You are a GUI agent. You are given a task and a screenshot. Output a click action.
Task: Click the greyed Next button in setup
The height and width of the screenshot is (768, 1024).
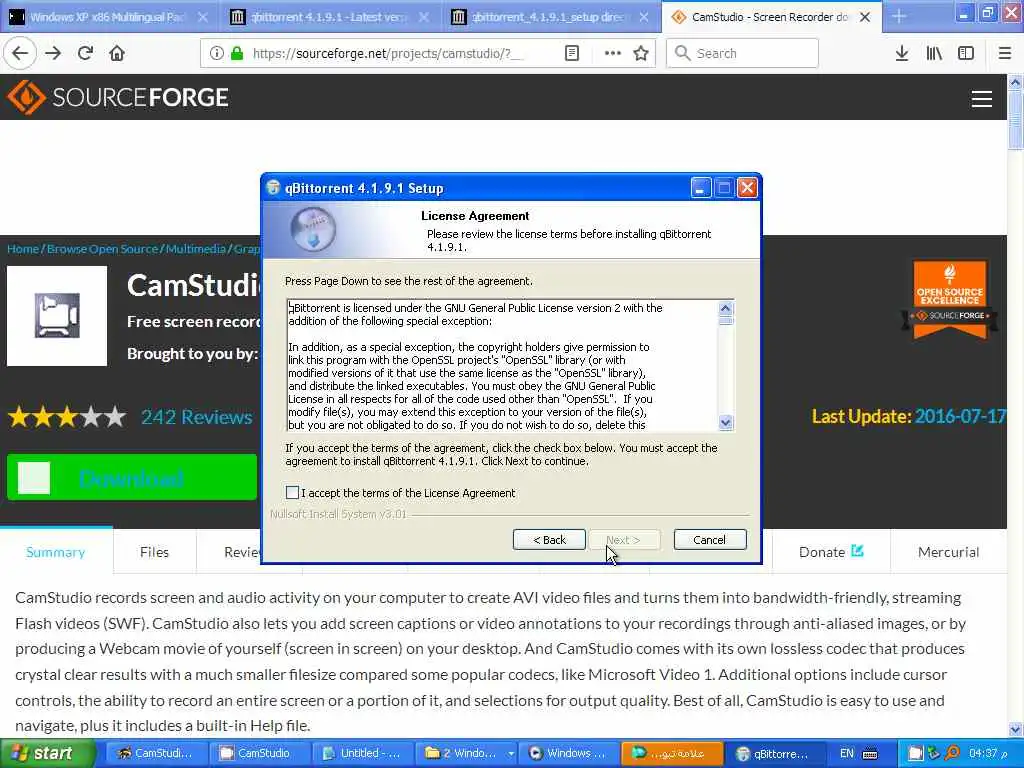coord(624,539)
